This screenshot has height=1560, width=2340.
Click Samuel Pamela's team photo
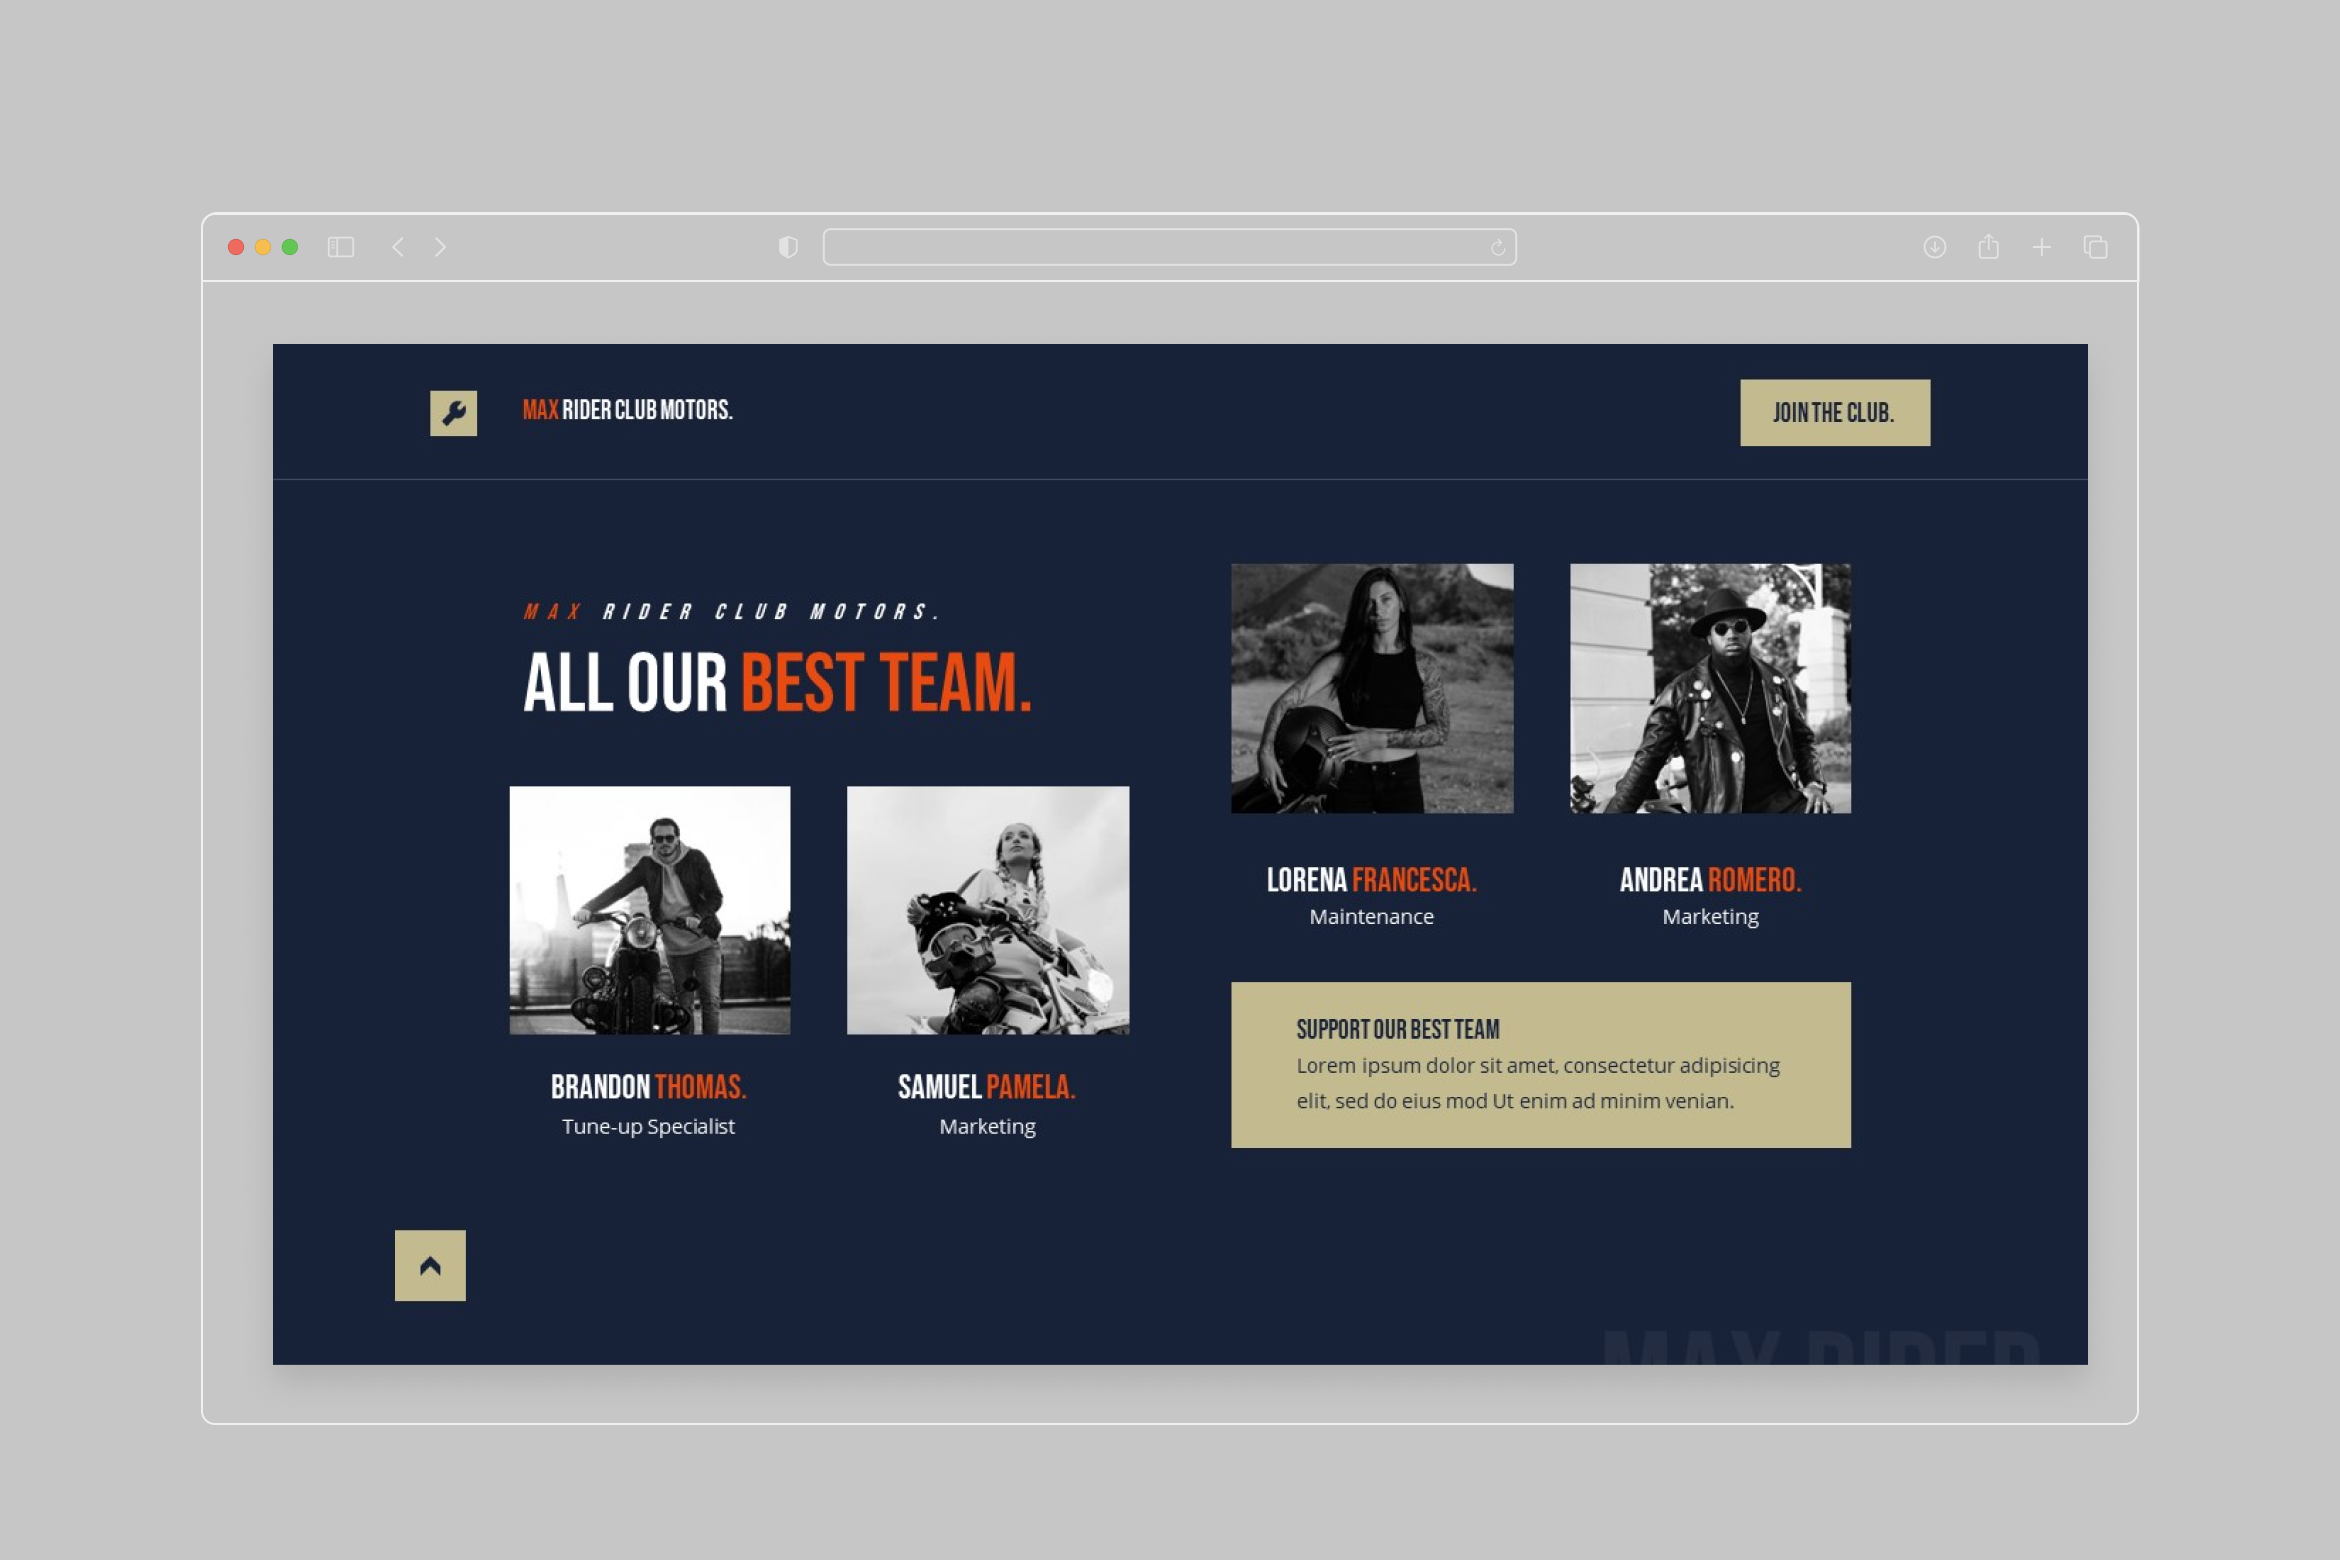point(987,908)
